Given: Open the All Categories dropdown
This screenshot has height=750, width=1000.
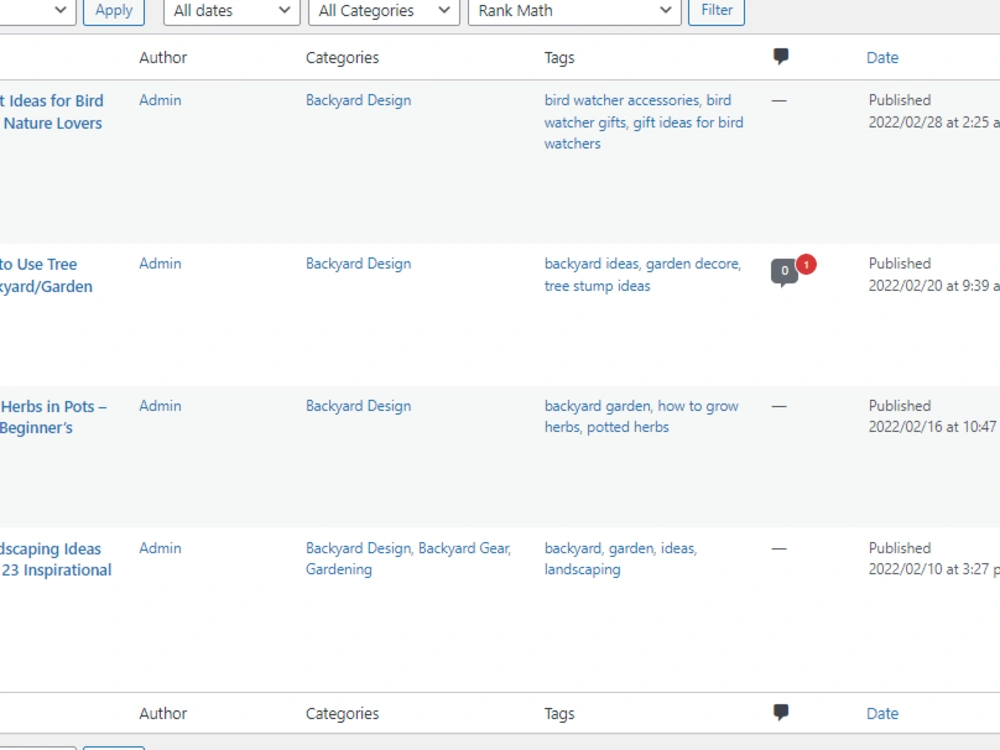Looking at the screenshot, I should pos(384,11).
